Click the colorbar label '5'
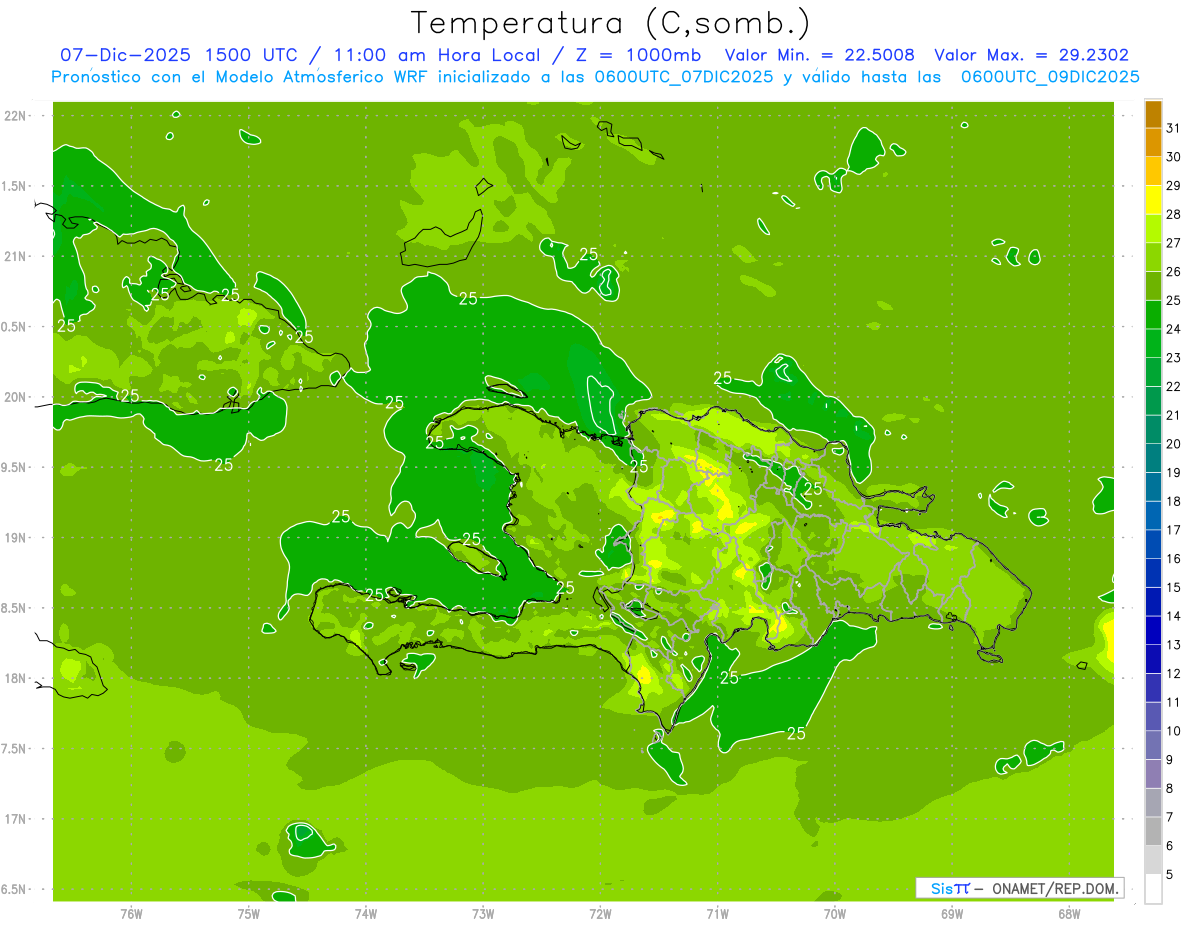Viewport: 1200px width, 927px height. [x=1170, y=875]
